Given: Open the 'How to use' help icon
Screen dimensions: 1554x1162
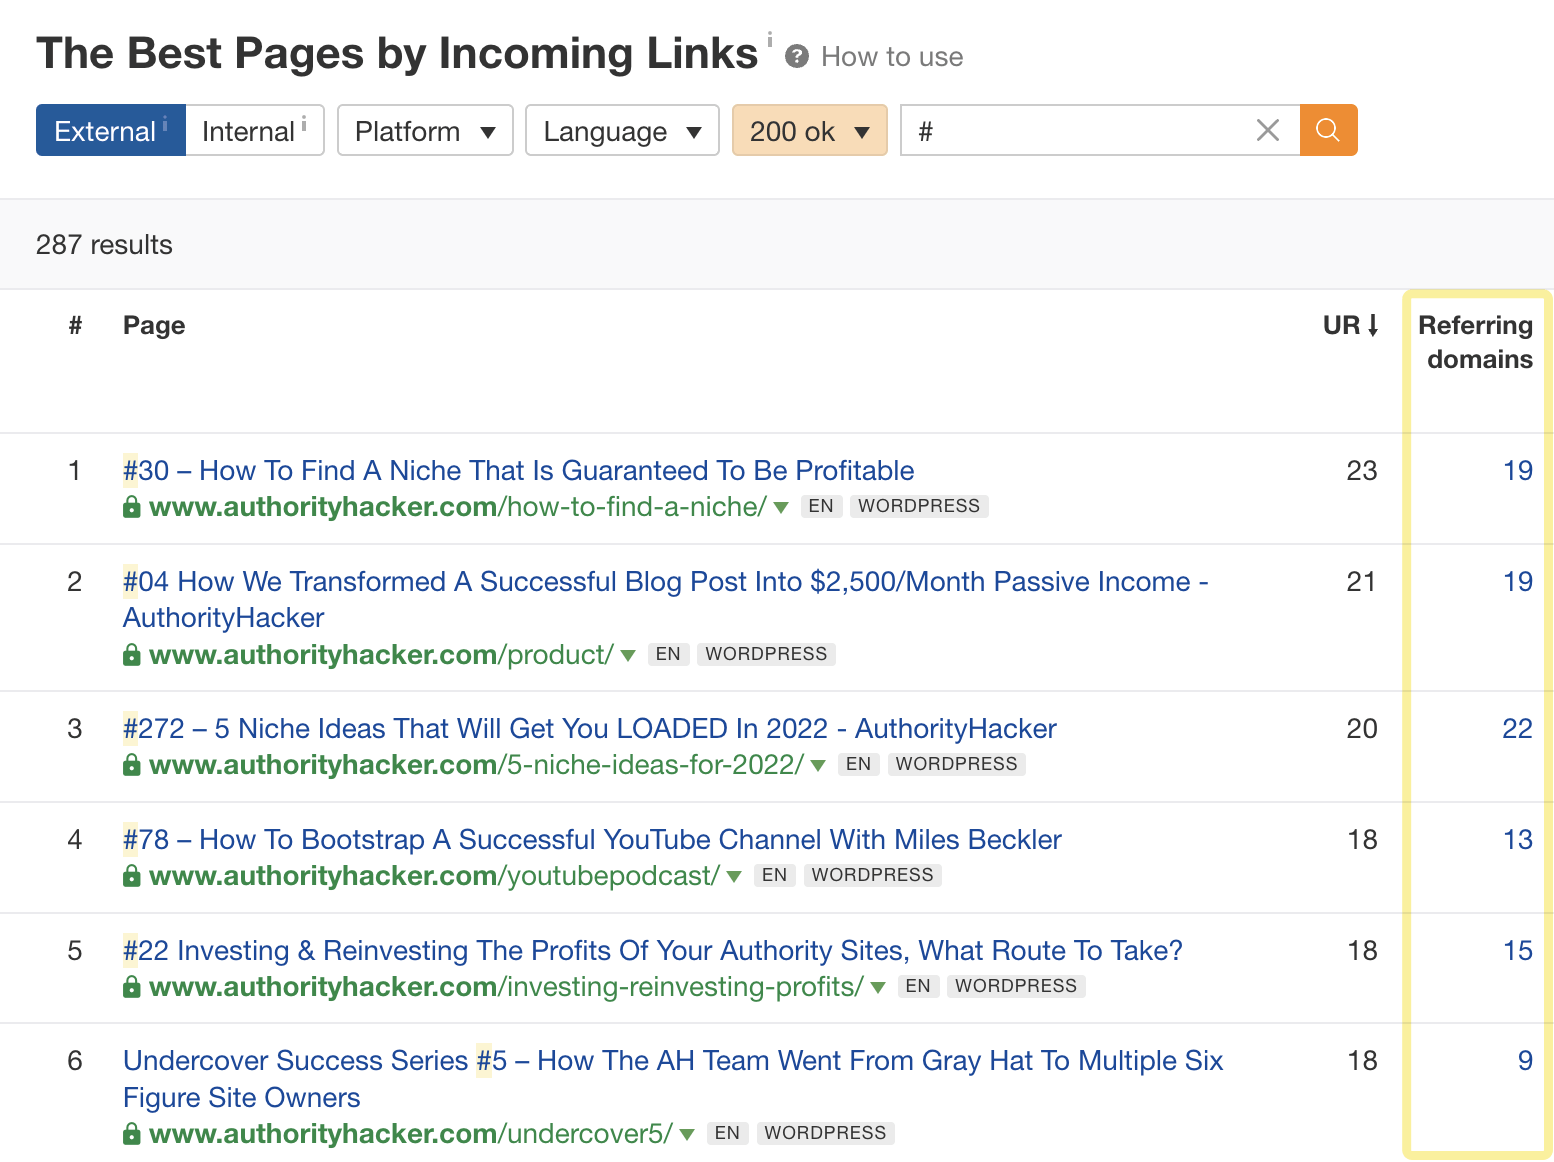Looking at the screenshot, I should pyautogui.click(x=797, y=56).
